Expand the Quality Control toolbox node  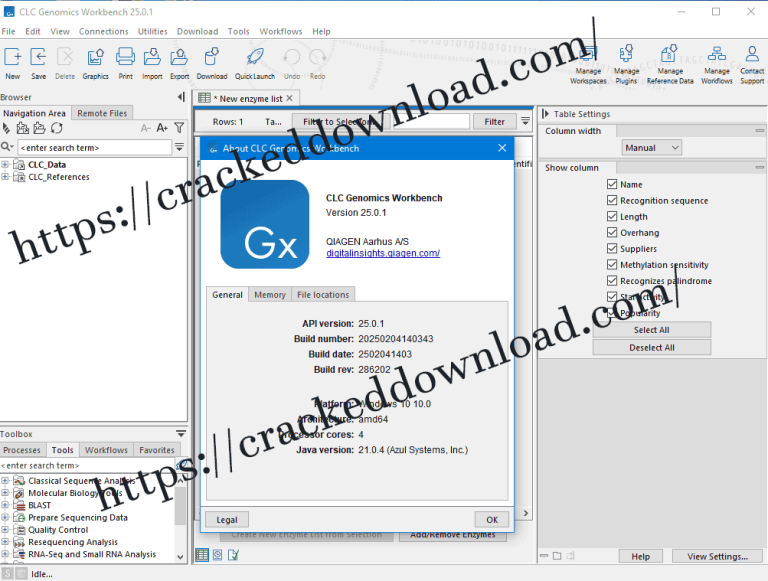point(5,529)
